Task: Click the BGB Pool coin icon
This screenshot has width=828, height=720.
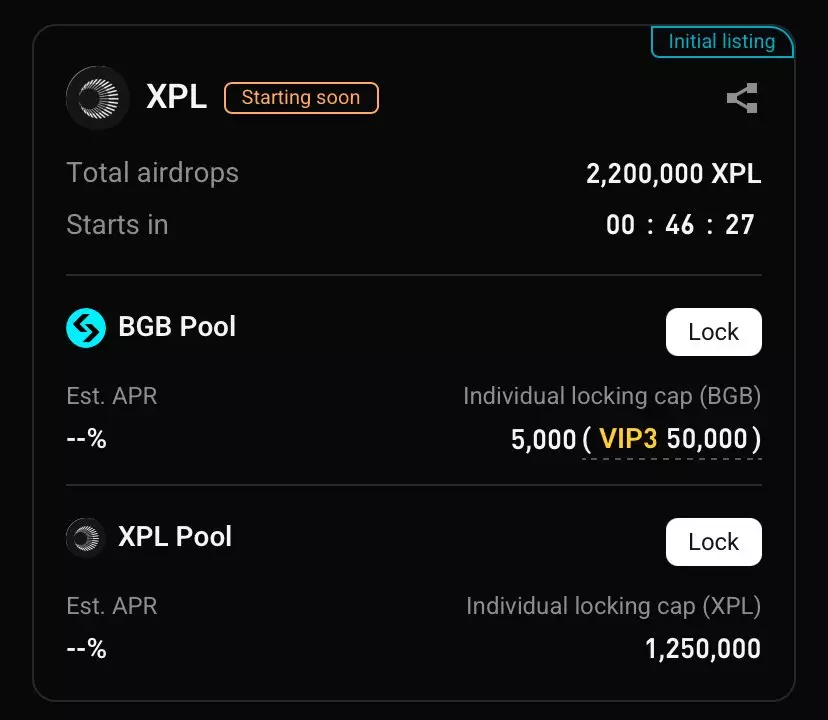Action: point(86,327)
